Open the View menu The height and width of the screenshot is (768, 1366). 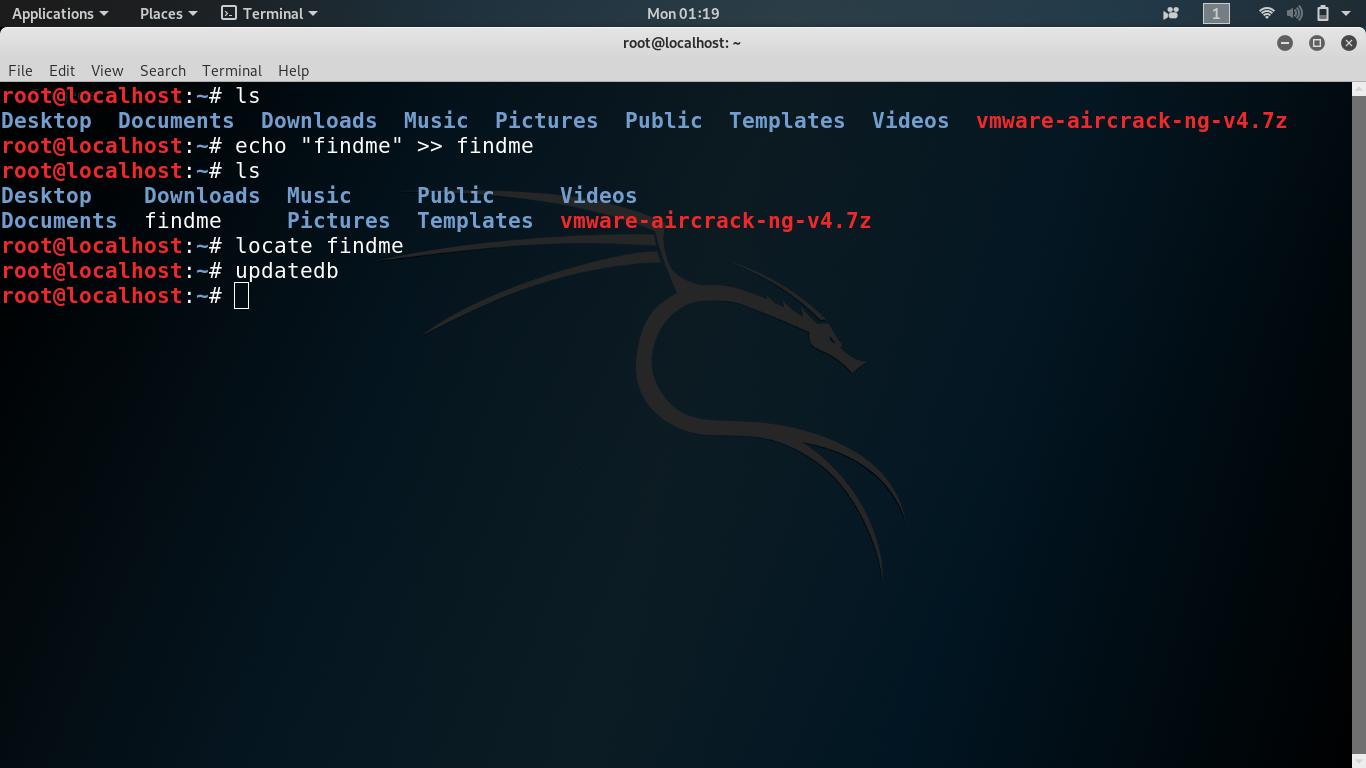(107, 70)
